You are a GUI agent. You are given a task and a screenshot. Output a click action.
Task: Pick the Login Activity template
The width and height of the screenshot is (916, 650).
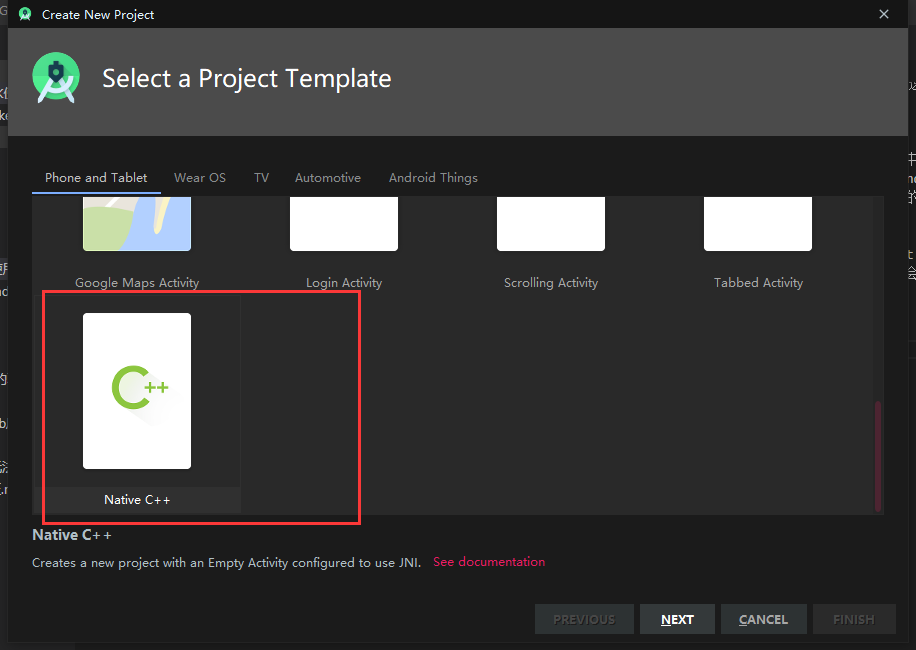[x=344, y=224]
